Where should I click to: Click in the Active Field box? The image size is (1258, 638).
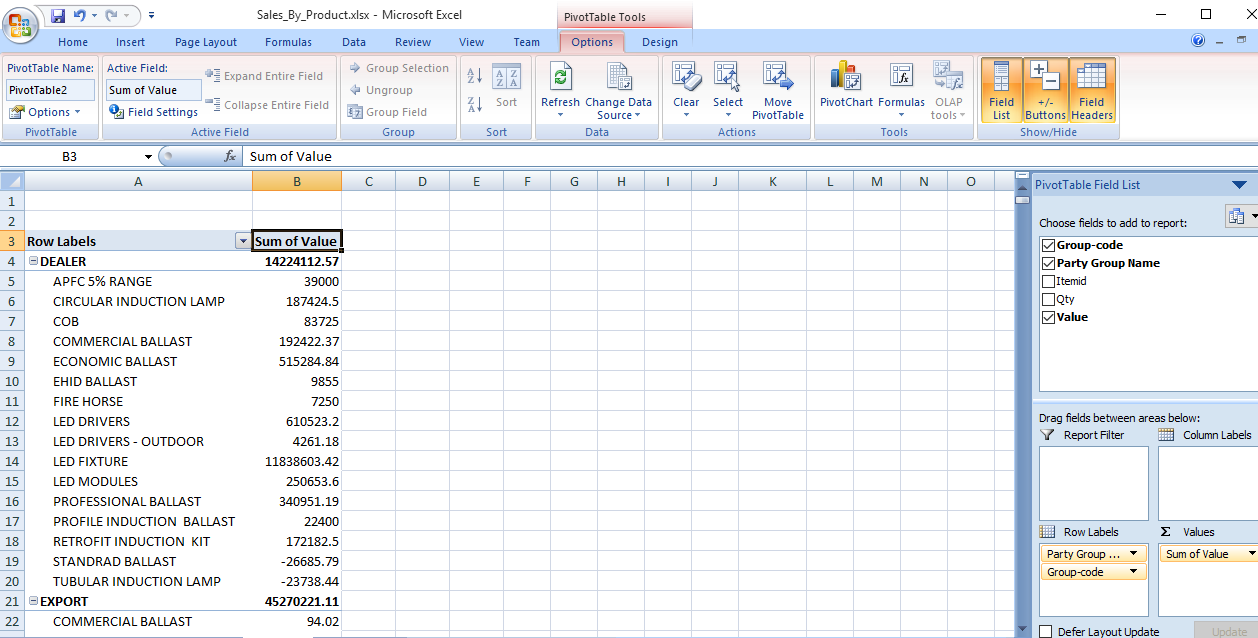[154, 90]
